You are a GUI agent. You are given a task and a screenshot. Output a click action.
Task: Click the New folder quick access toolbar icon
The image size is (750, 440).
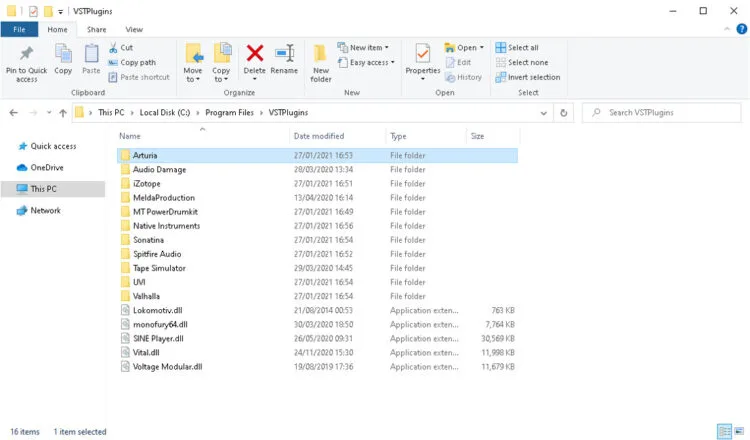(48, 11)
